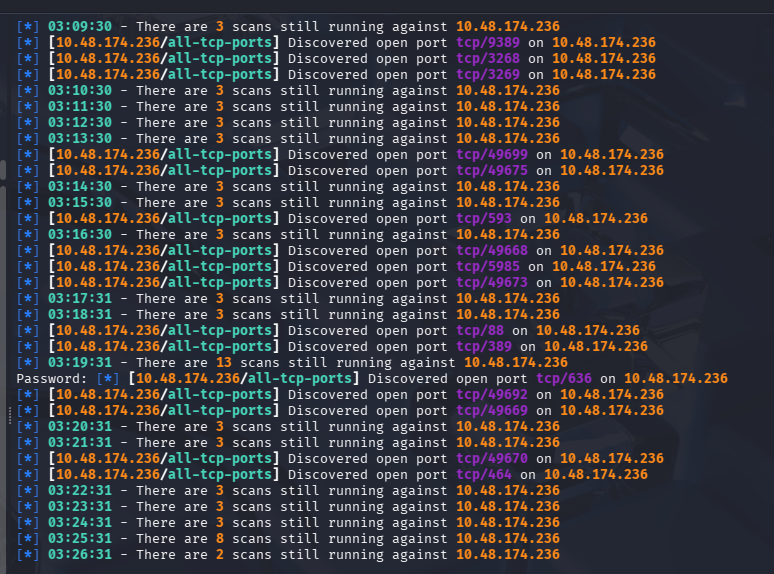Click the number 8 in 03:25:31 line
This screenshot has width=774, height=574.
(219, 539)
